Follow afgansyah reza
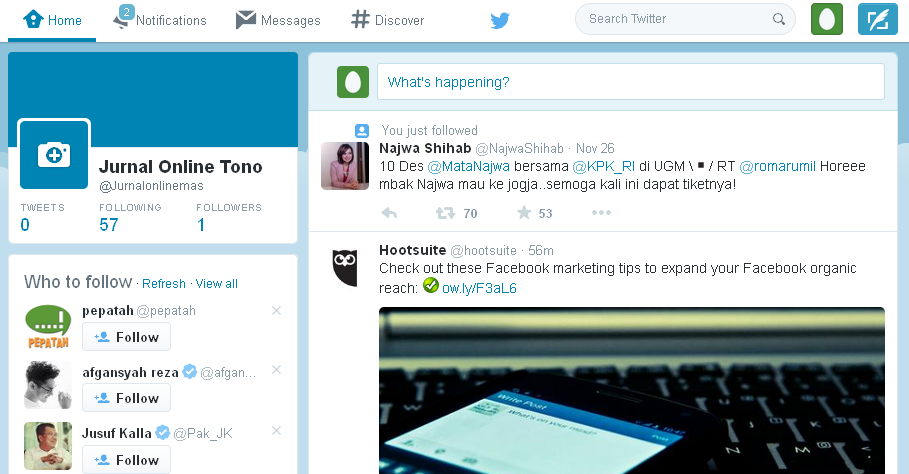The width and height of the screenshot is (909, 474). [x=126, y=398]
